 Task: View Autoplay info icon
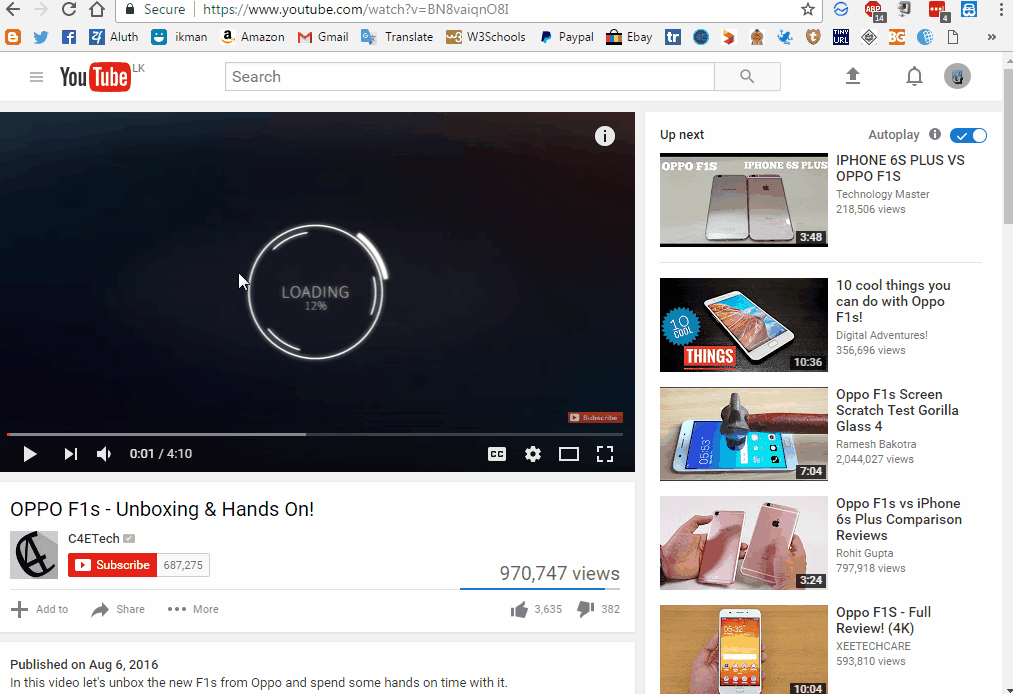pos(935,134)
